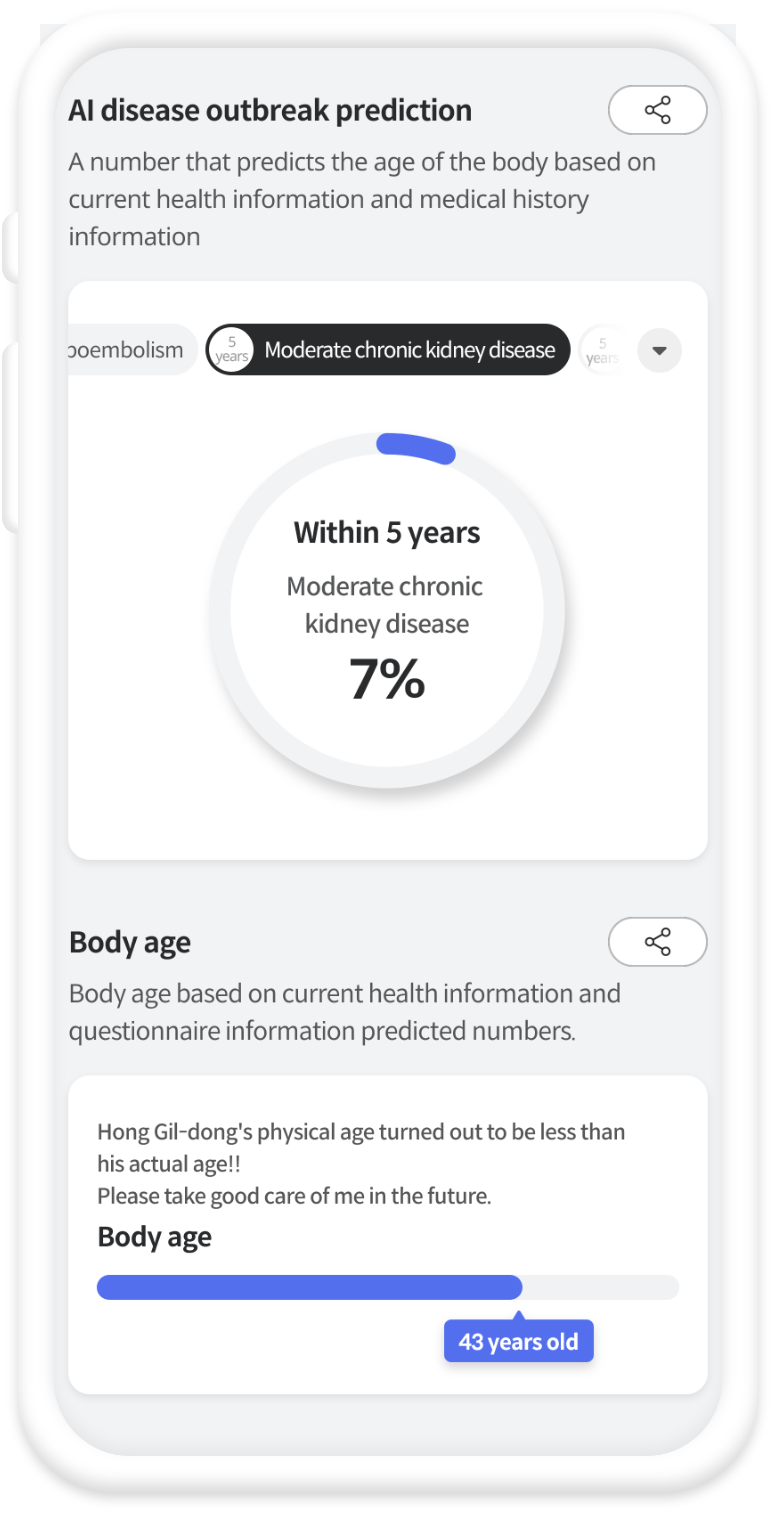Screen dimensions: 776x1516
Task: Click the Moderate chronic kidney disease gauge text
Action: tap(386, 605)
